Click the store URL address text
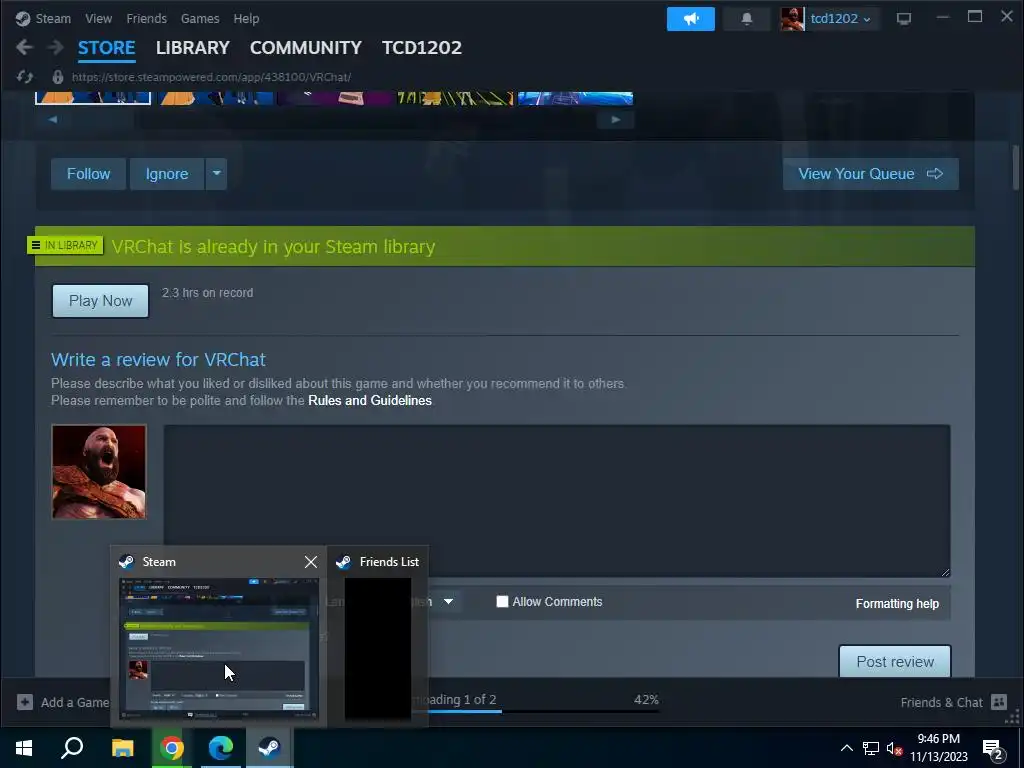The width and height of the screenshot is (1024, 768). point(211,77)
